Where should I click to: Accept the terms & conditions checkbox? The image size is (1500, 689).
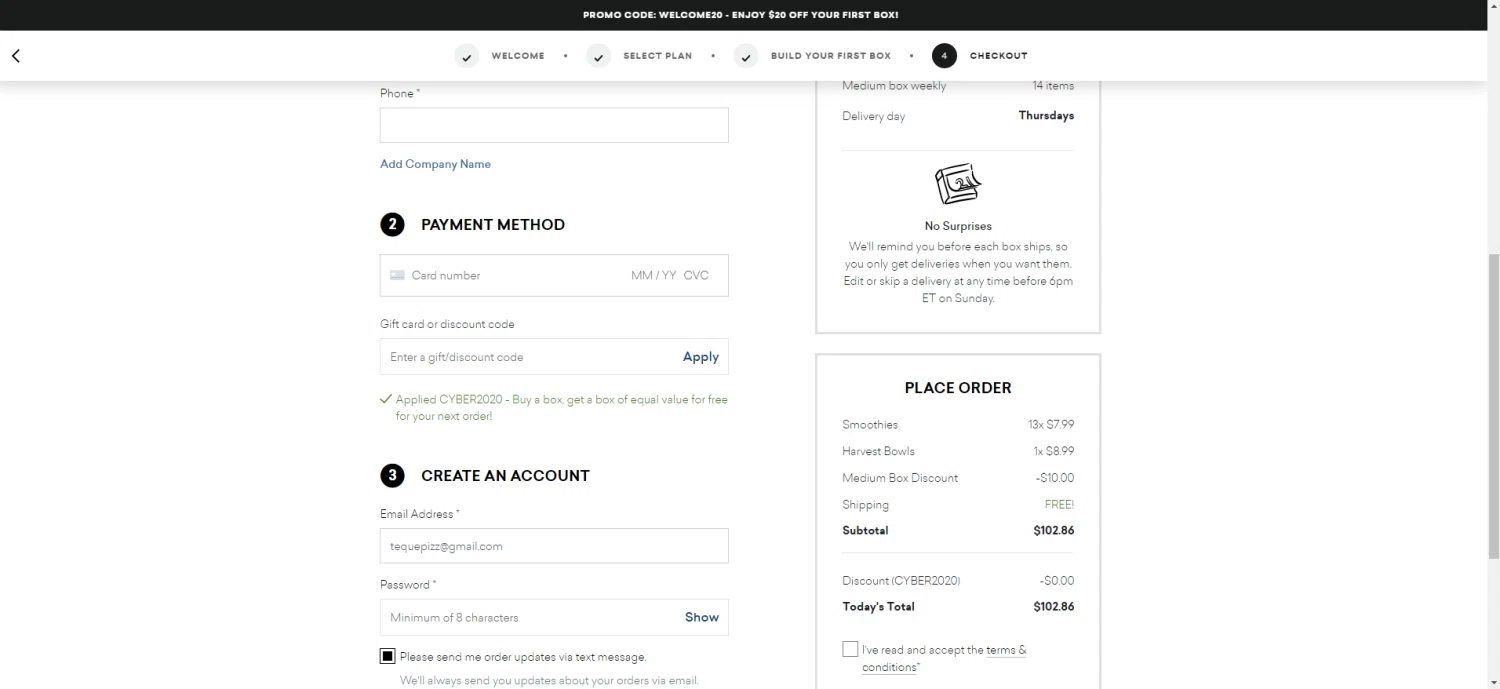[850, 649]
